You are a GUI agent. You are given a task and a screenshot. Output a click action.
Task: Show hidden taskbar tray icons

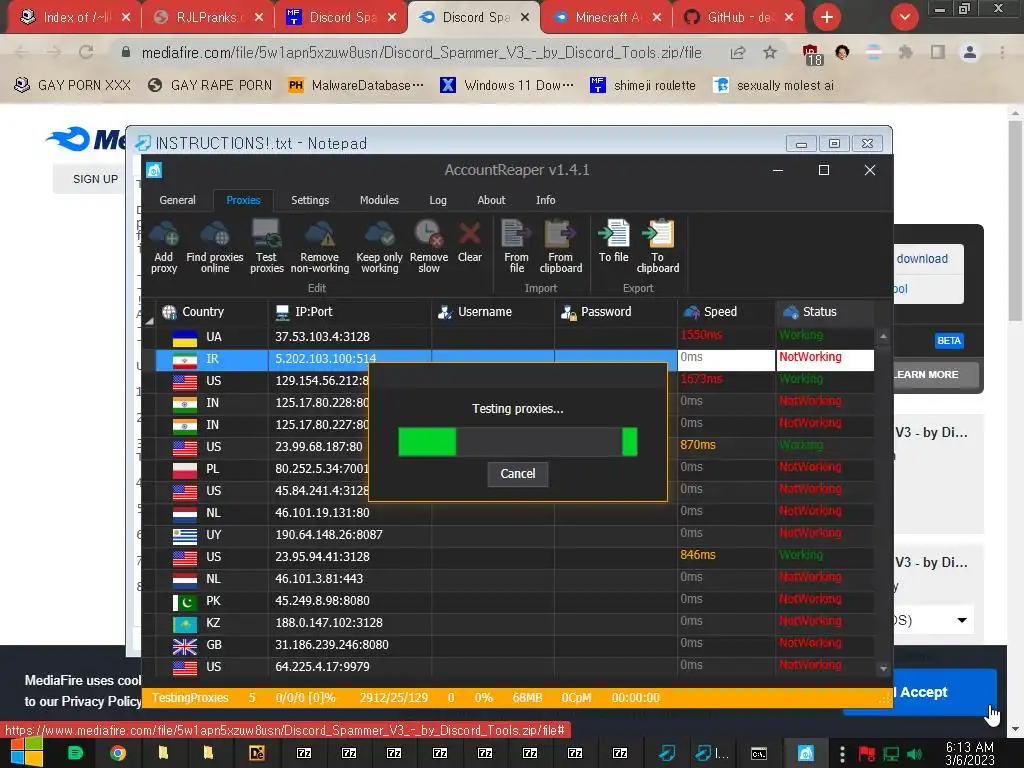click(x=842, y=754)
